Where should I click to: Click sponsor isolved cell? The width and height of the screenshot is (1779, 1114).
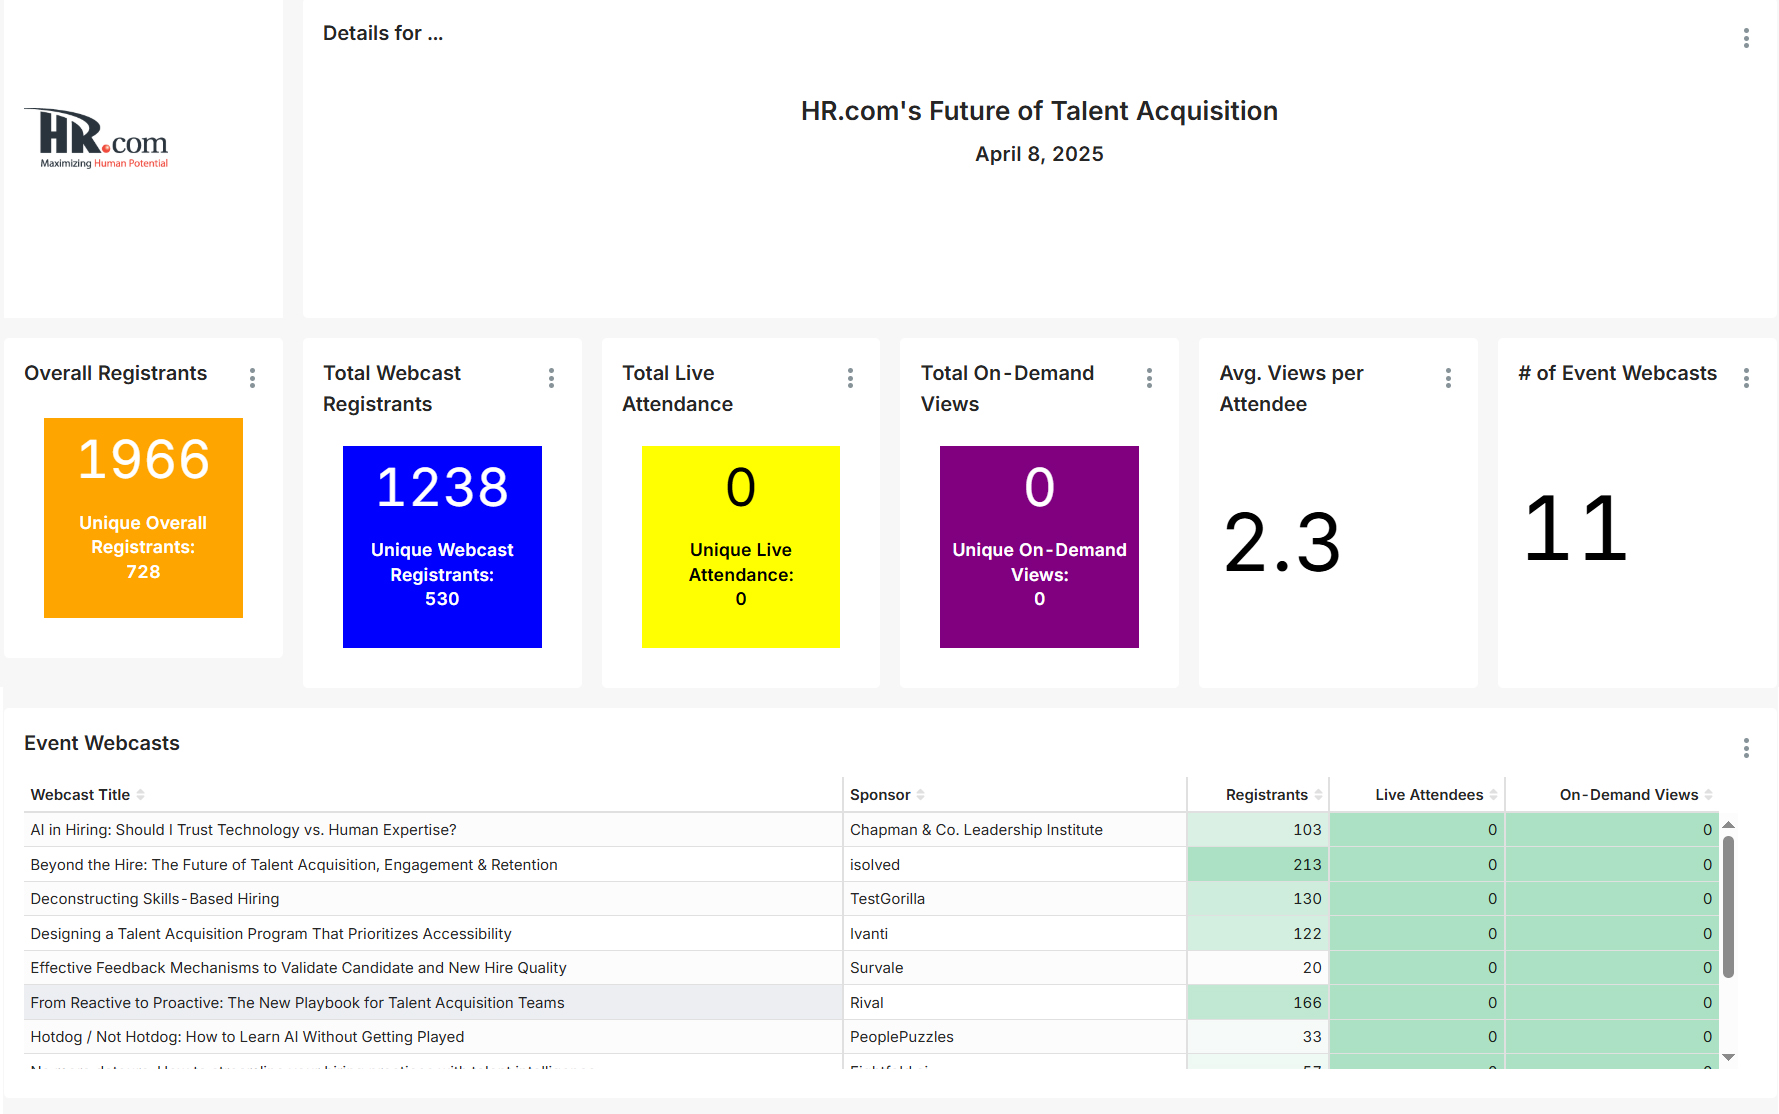[1015, 865]
